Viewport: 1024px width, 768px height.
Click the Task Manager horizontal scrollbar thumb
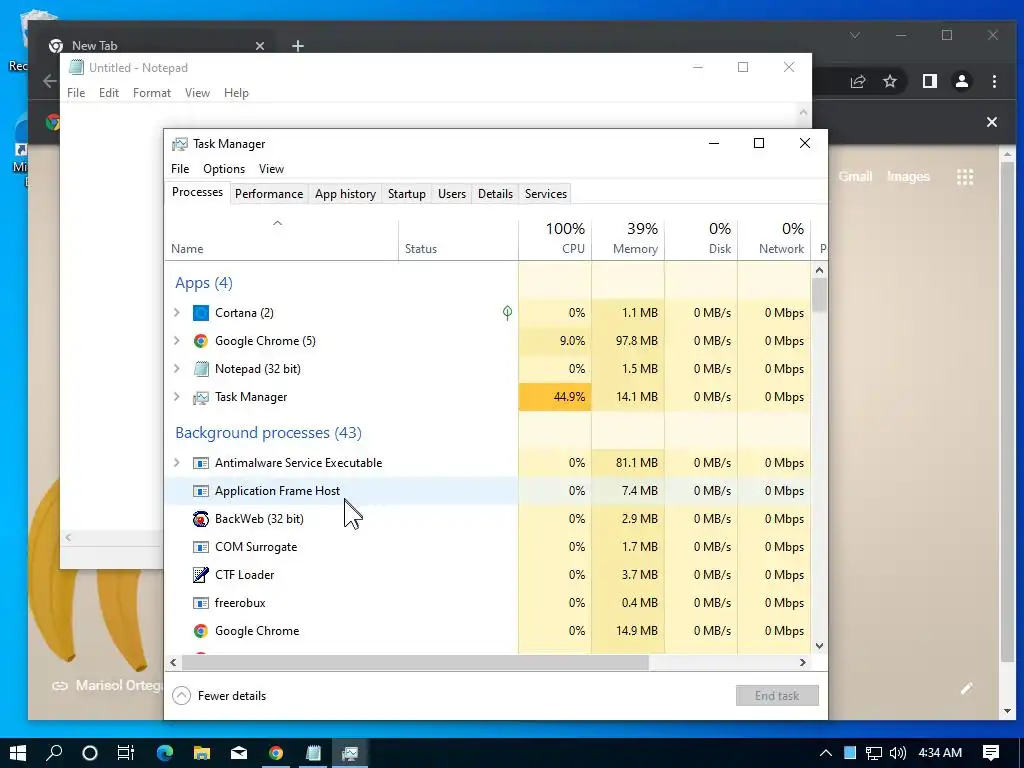(415, 662)
